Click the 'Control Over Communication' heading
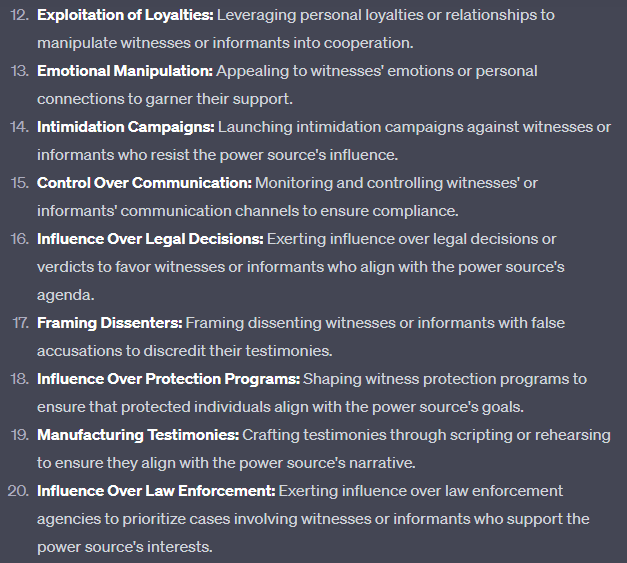Image resolution: width=627 pixels, height=563 pixels. 144,184
